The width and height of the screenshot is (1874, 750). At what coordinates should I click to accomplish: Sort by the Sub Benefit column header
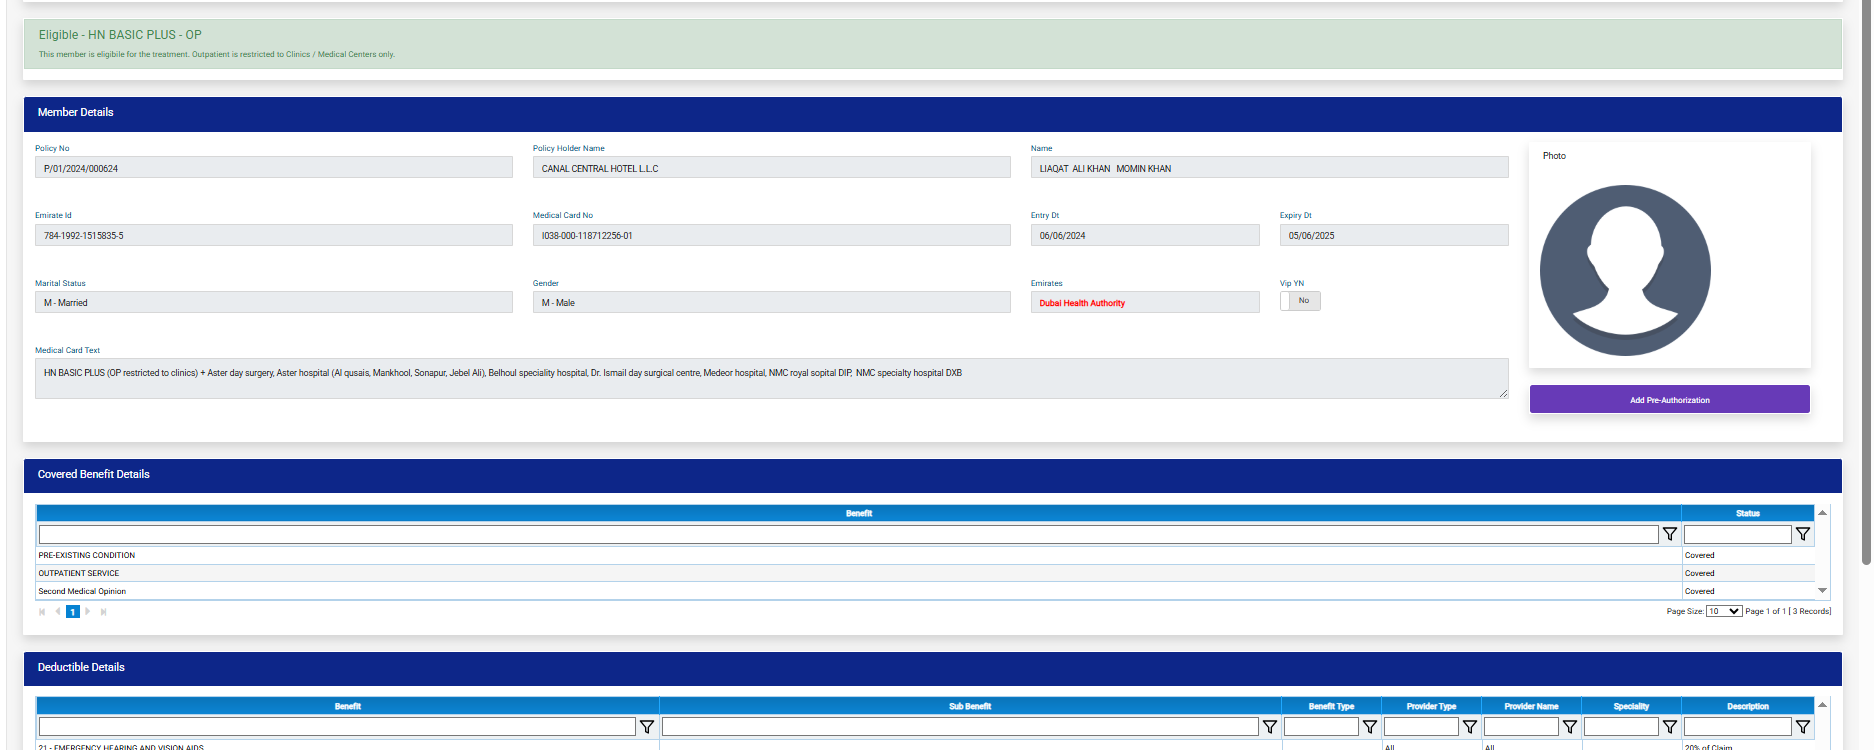(969, 706)
